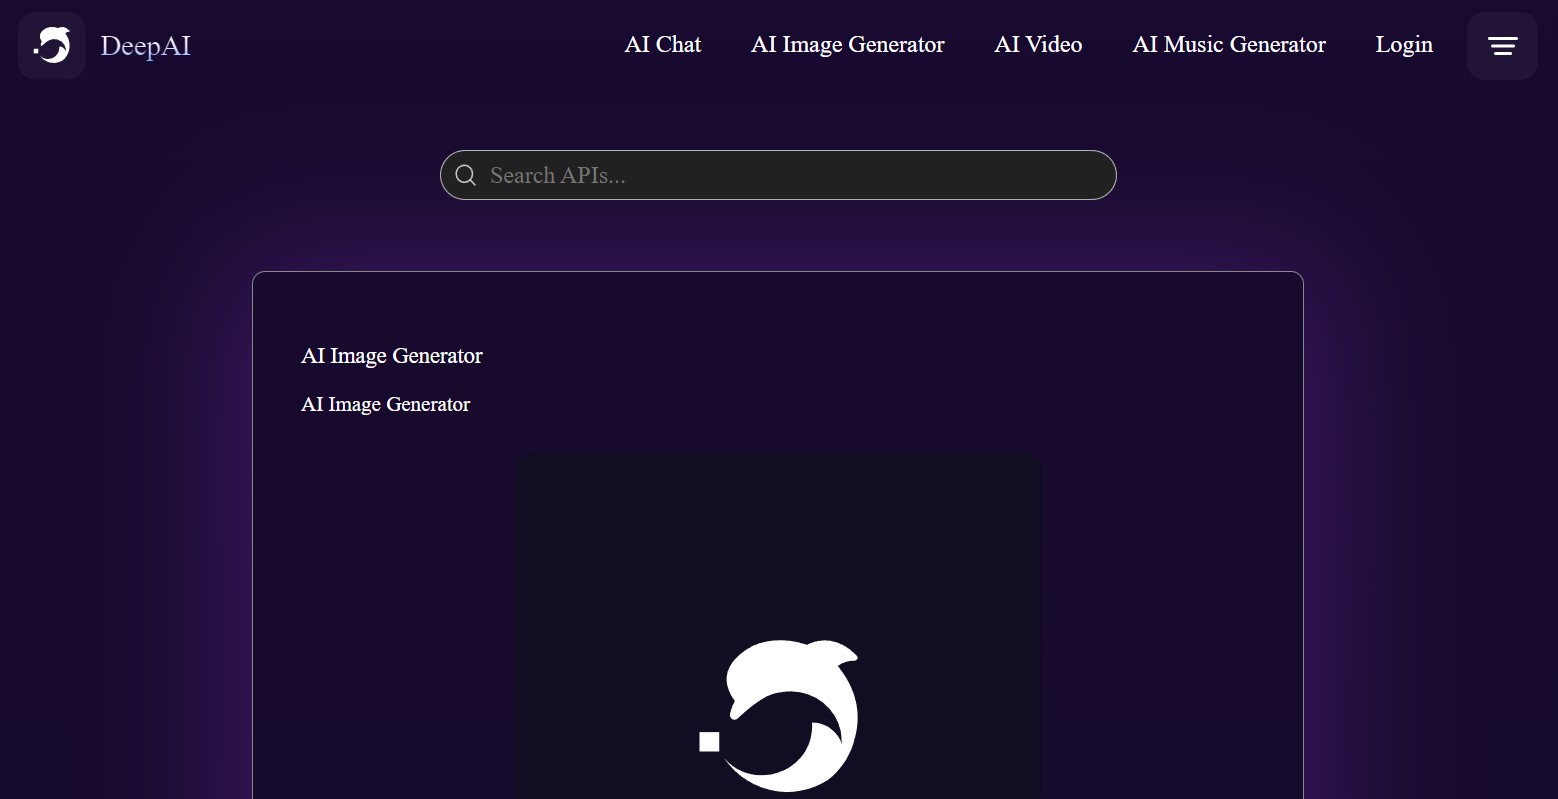This screenshot has width=1558, height=799.
Task: Click the Login link
Action: [x=1404, y=45]
